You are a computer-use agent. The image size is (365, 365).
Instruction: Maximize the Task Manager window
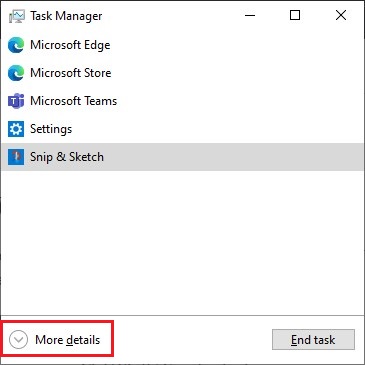295,15
